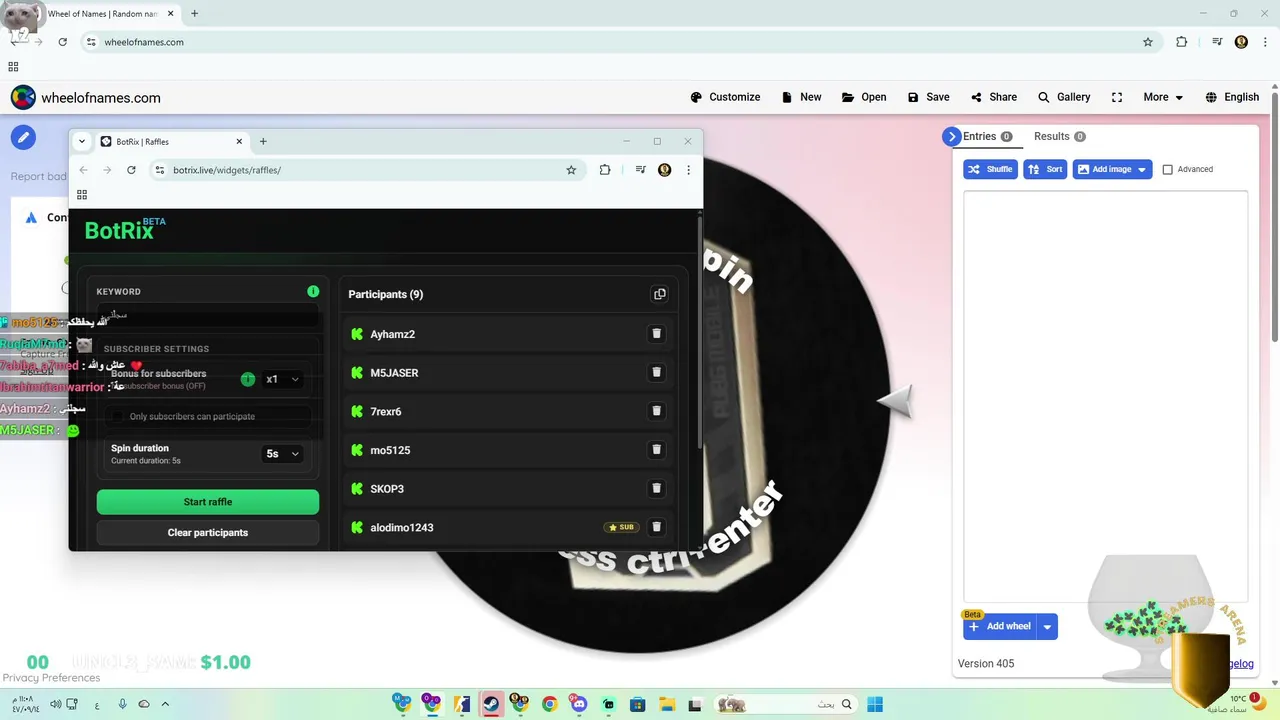Open a saved wheel via Open
Image resolution: width=1280 pixels, height=720 pixels.
[x=864, y=97]
